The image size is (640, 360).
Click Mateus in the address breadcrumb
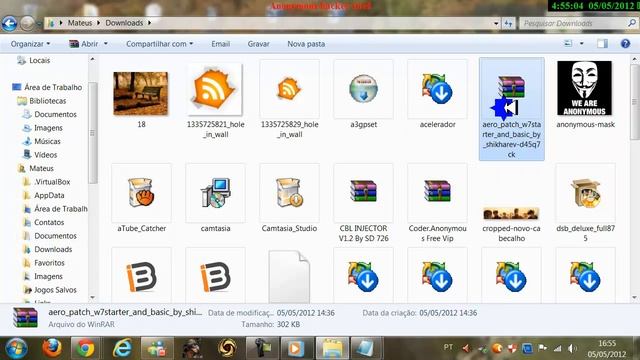point(80,23)
